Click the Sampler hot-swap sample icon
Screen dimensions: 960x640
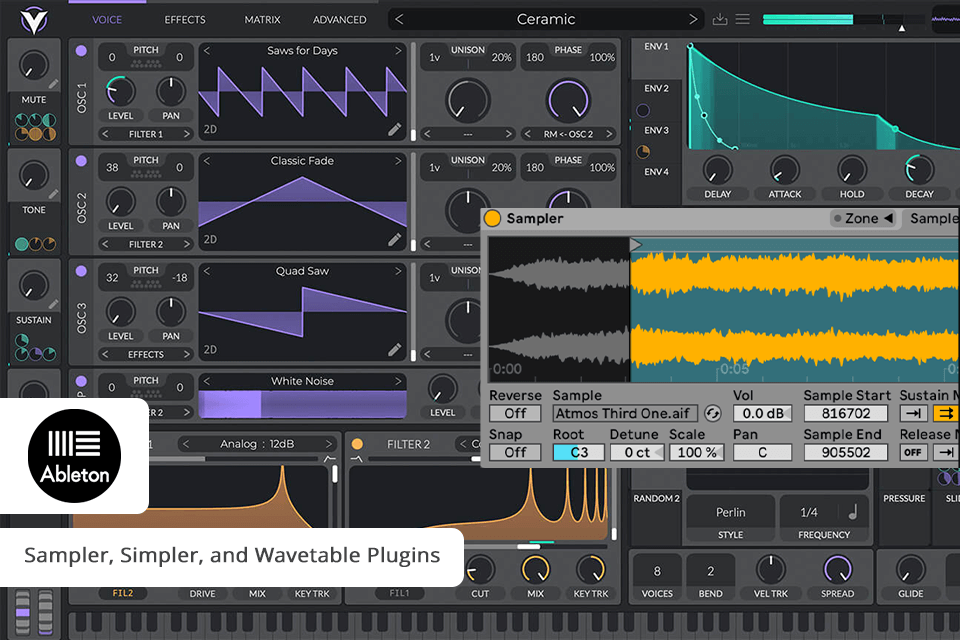[713, 413]
